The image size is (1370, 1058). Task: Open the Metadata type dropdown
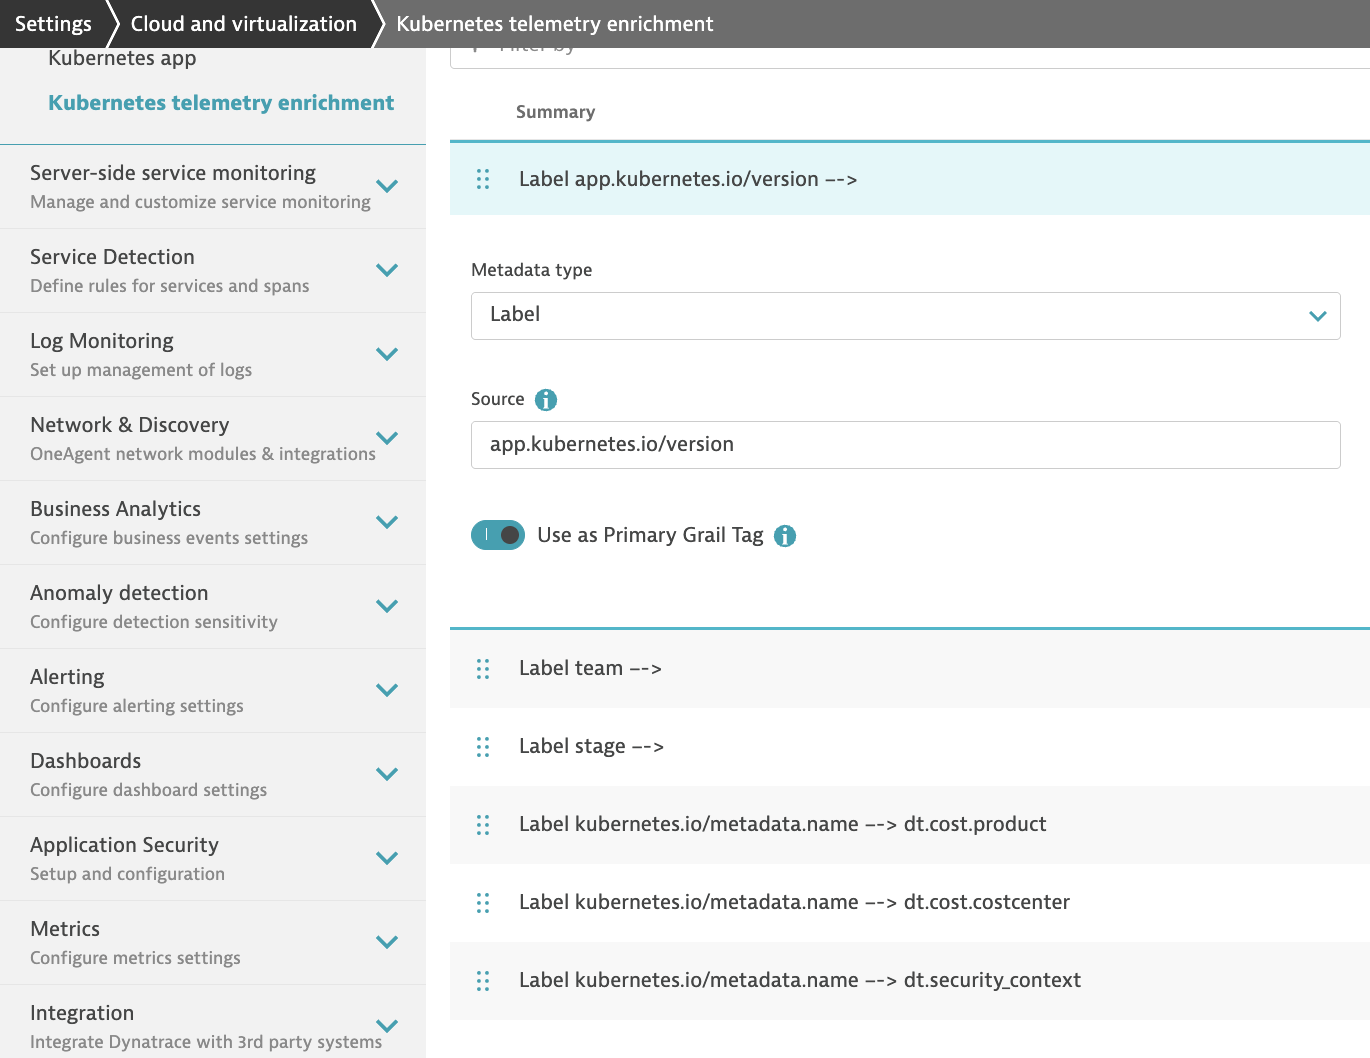(905, 316)
